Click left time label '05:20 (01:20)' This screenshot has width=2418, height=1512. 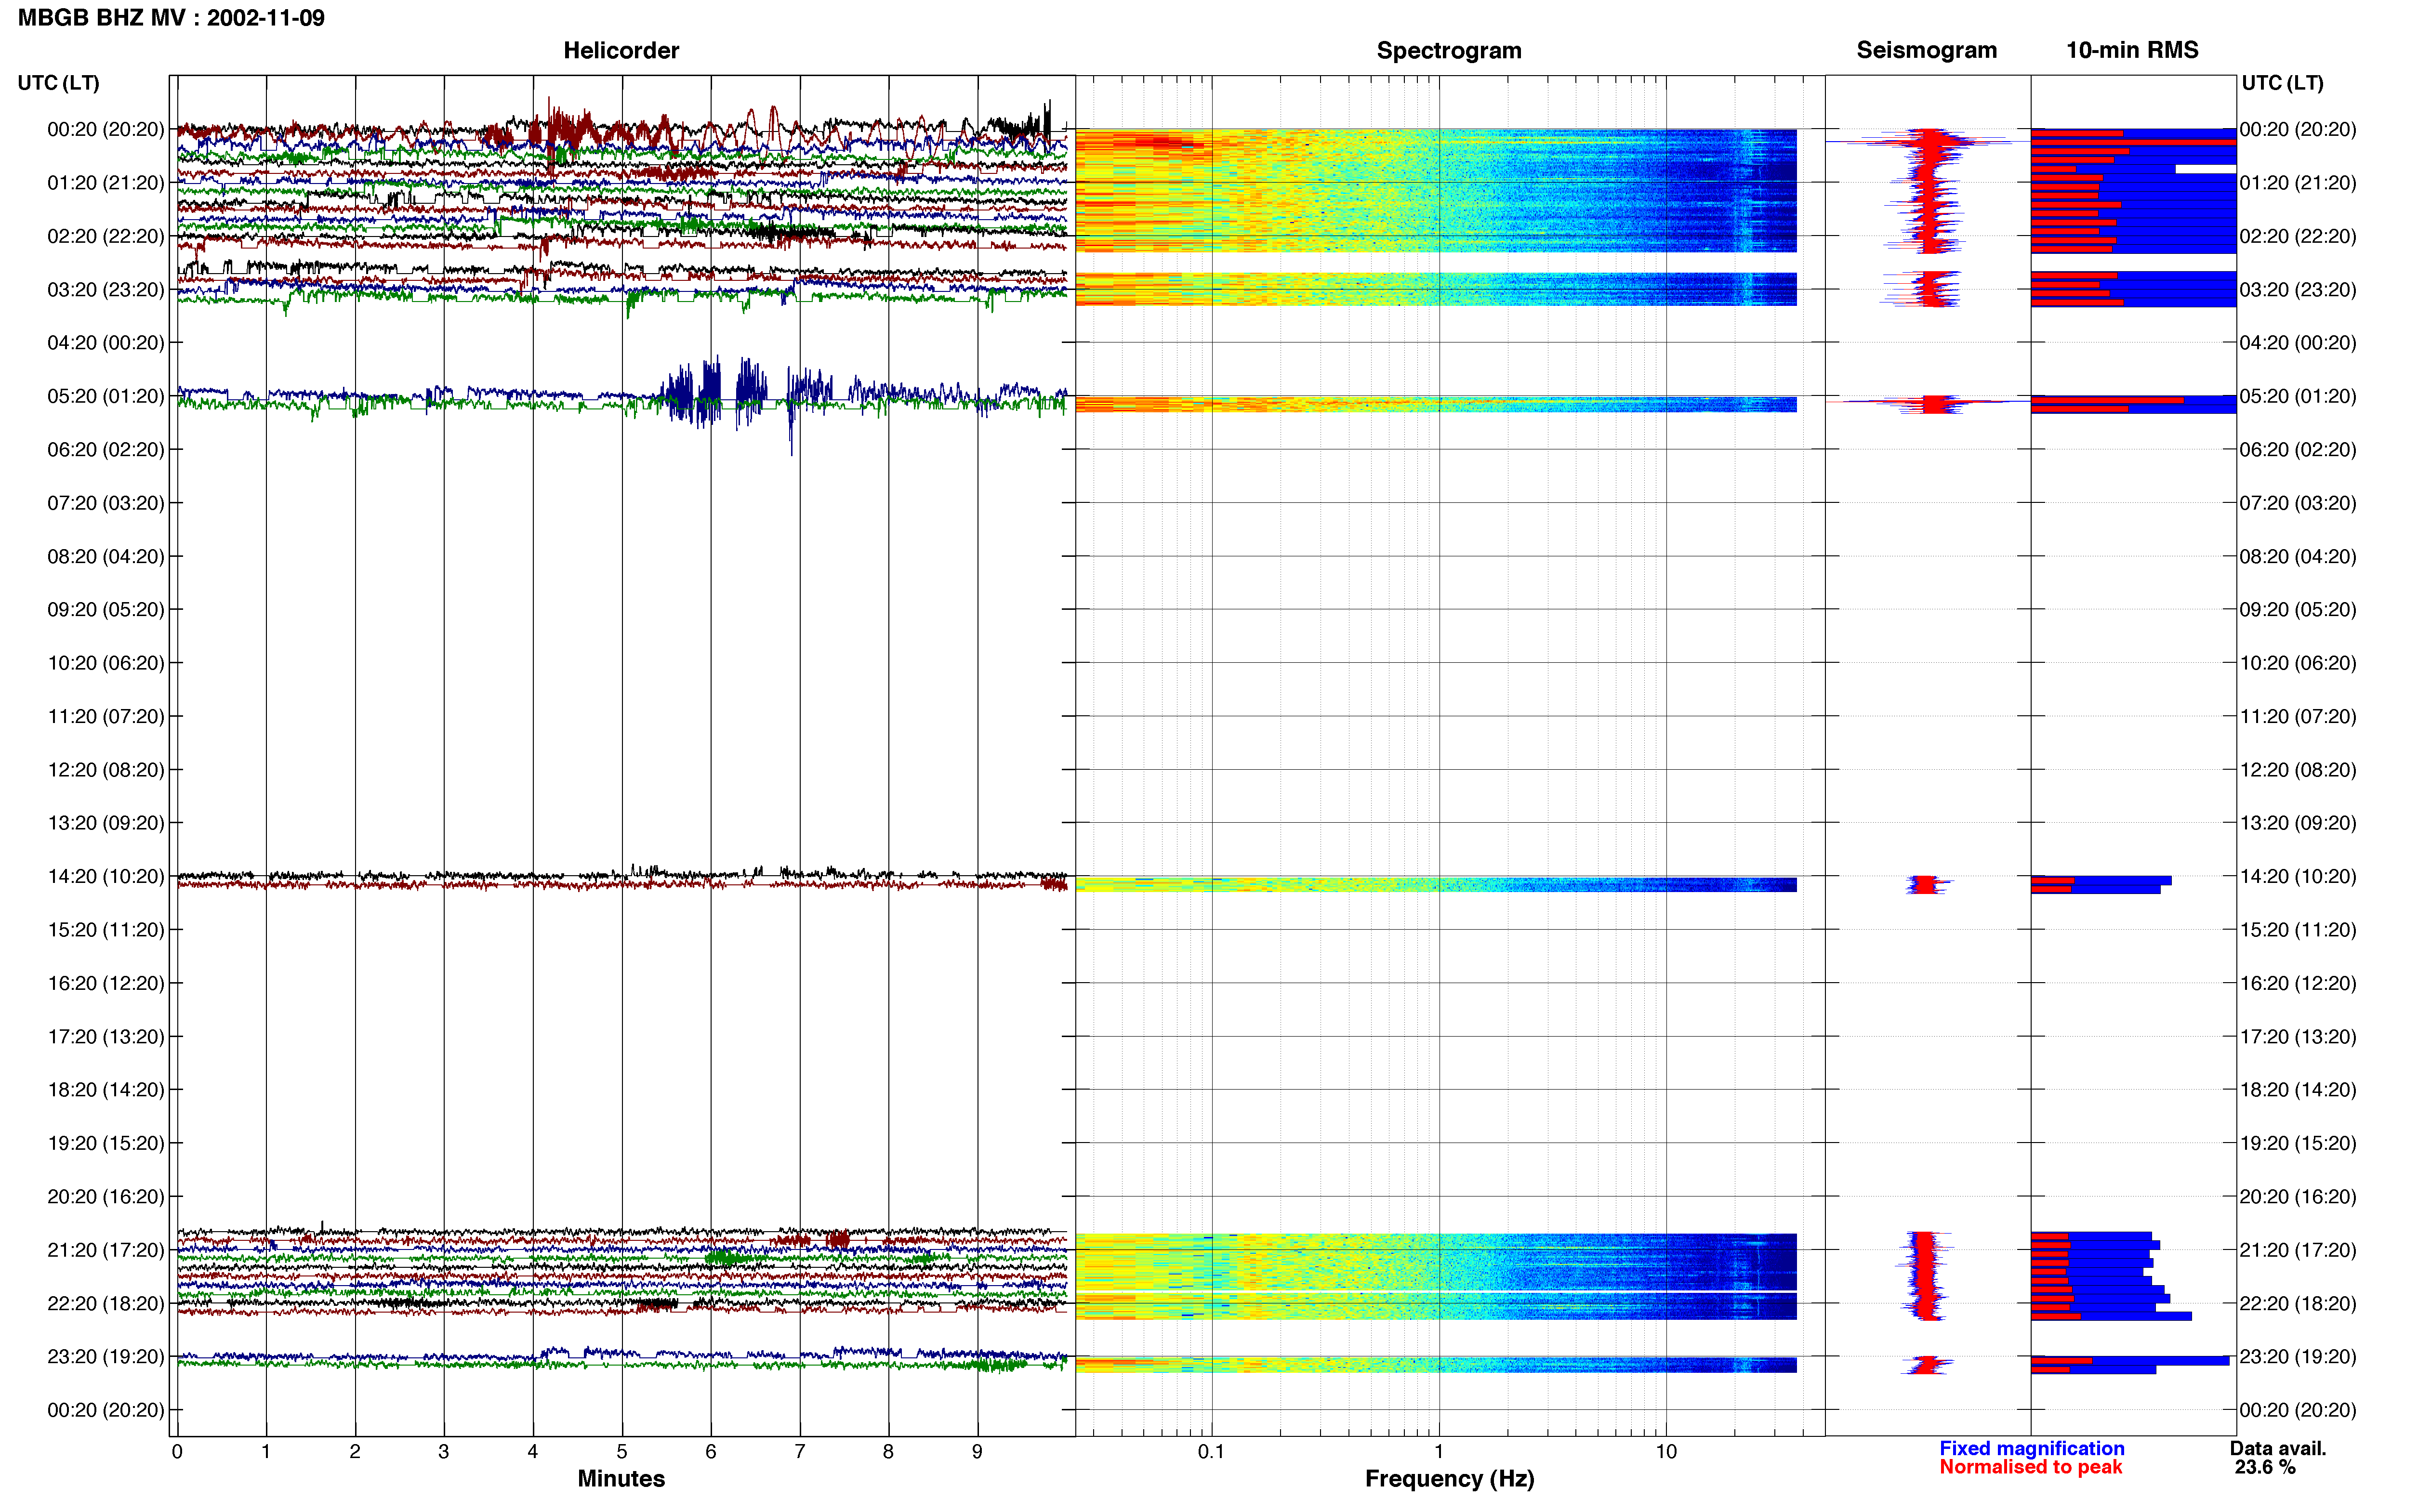(x=106, y=396)
